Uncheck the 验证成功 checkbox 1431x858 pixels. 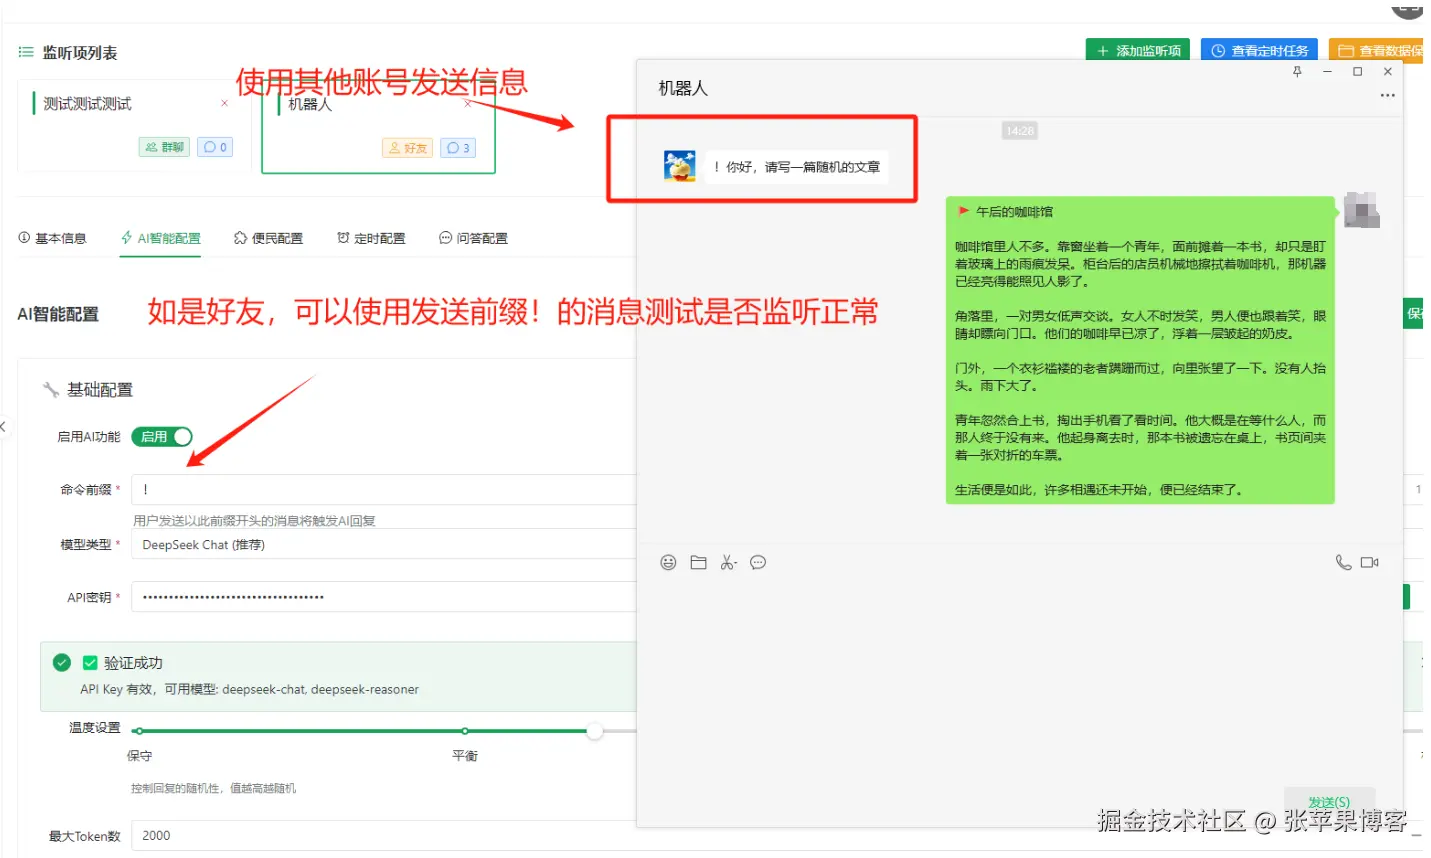[x=89, y=661]
